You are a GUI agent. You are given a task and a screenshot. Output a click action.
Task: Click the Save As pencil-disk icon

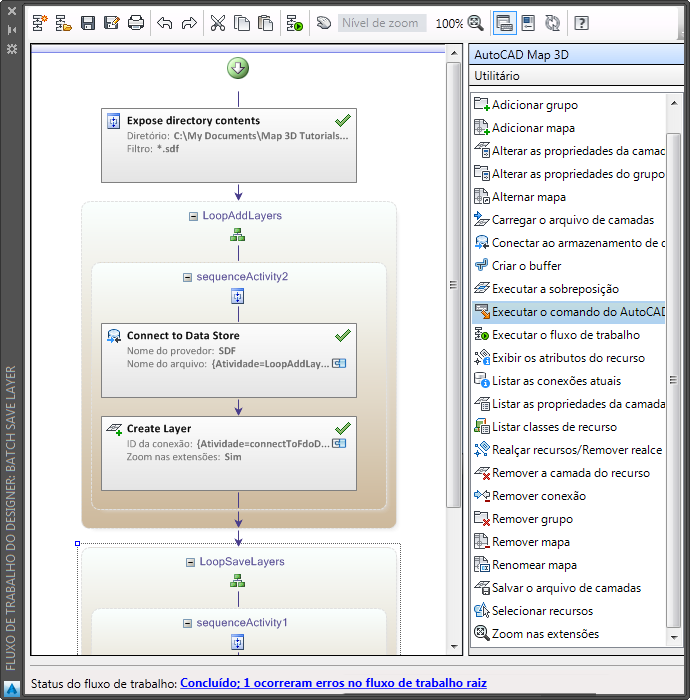[111, 23]
